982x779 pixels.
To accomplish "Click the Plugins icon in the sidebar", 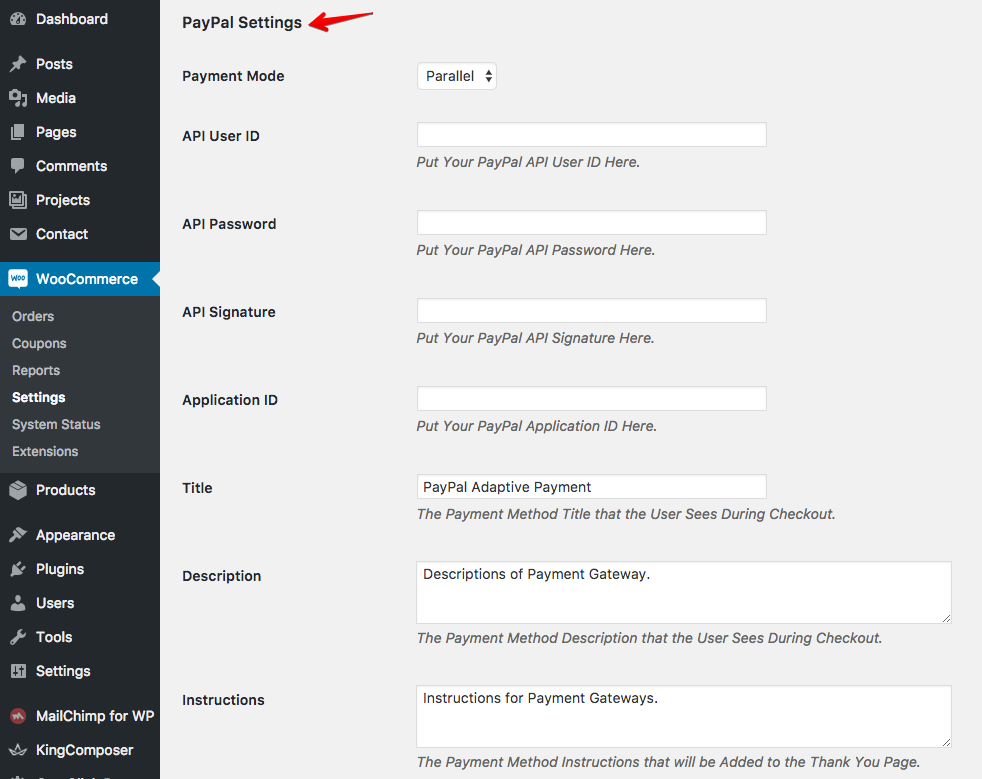I will pos(18,568).
